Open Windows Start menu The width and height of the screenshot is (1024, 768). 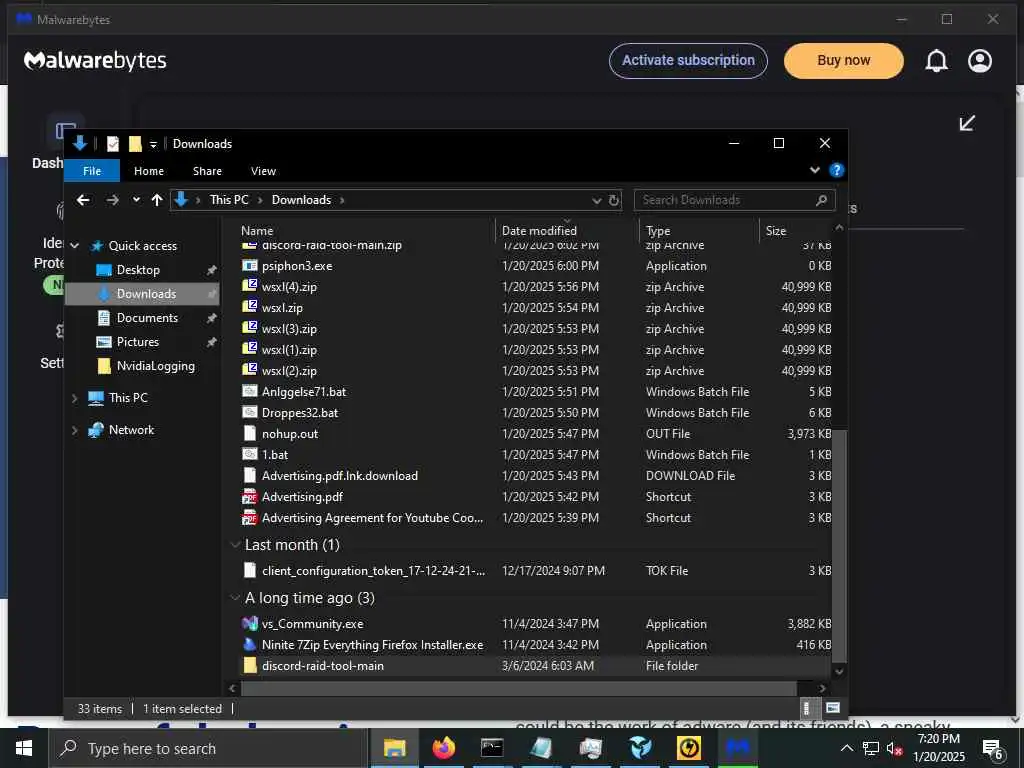24,748
